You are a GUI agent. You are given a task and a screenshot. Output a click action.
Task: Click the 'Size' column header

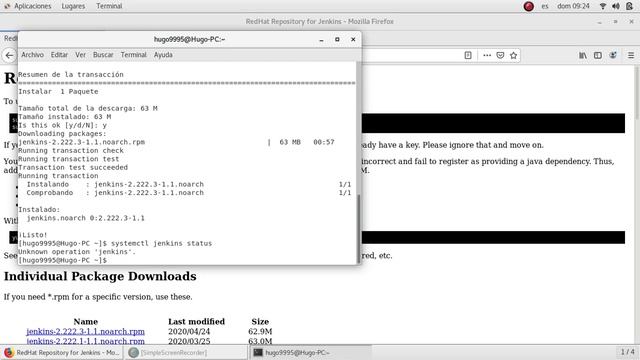pos(260,322)
